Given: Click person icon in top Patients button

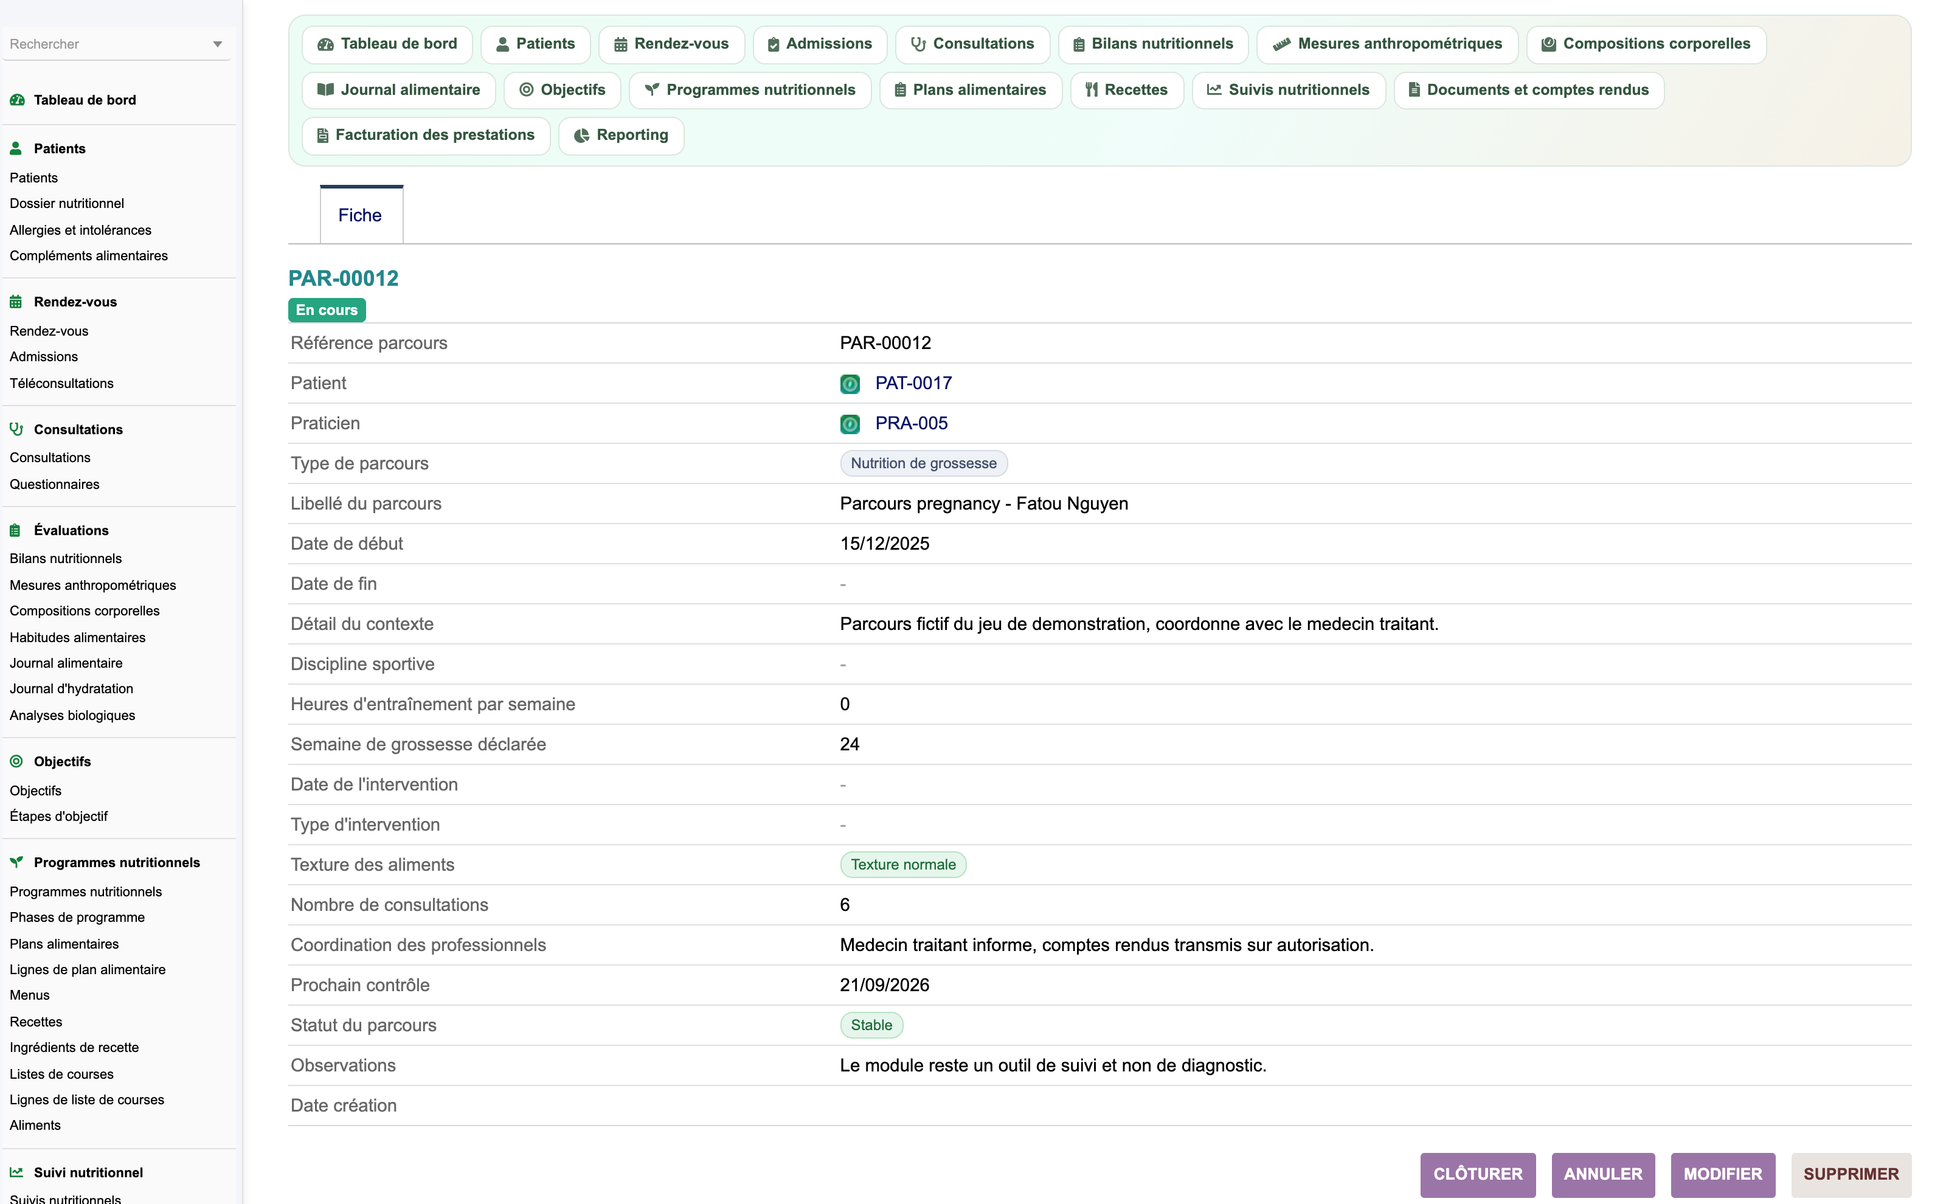Looking at the screenshot, I should 503,44.
